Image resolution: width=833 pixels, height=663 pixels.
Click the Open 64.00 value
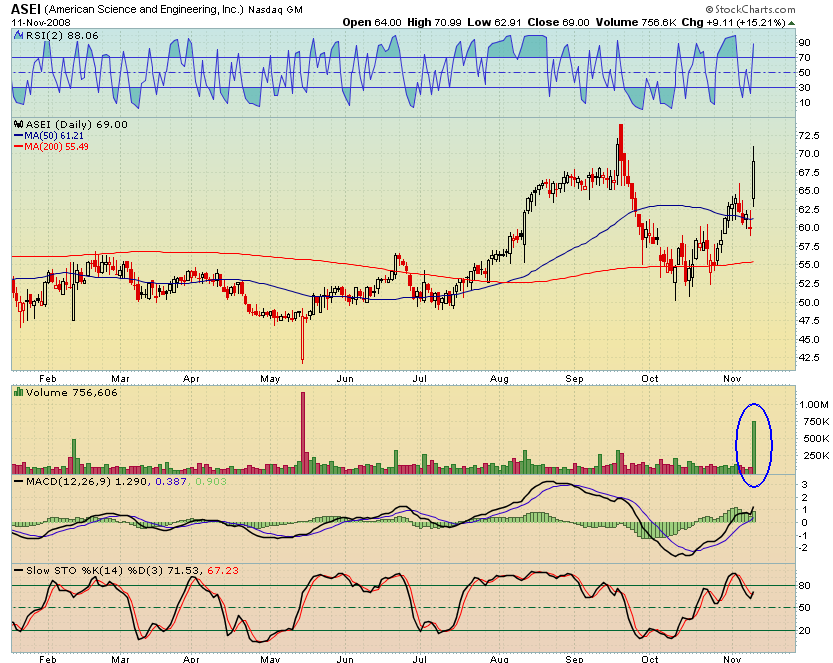(x=372, y=22)
